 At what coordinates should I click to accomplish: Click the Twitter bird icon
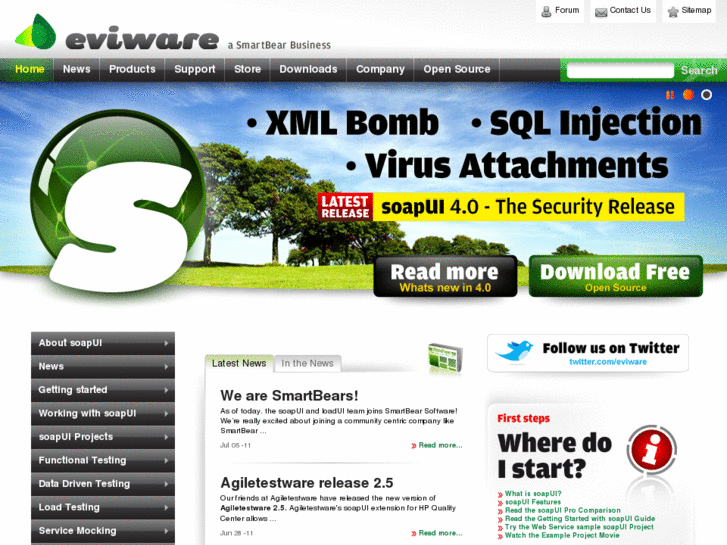[x=514, y=352]
